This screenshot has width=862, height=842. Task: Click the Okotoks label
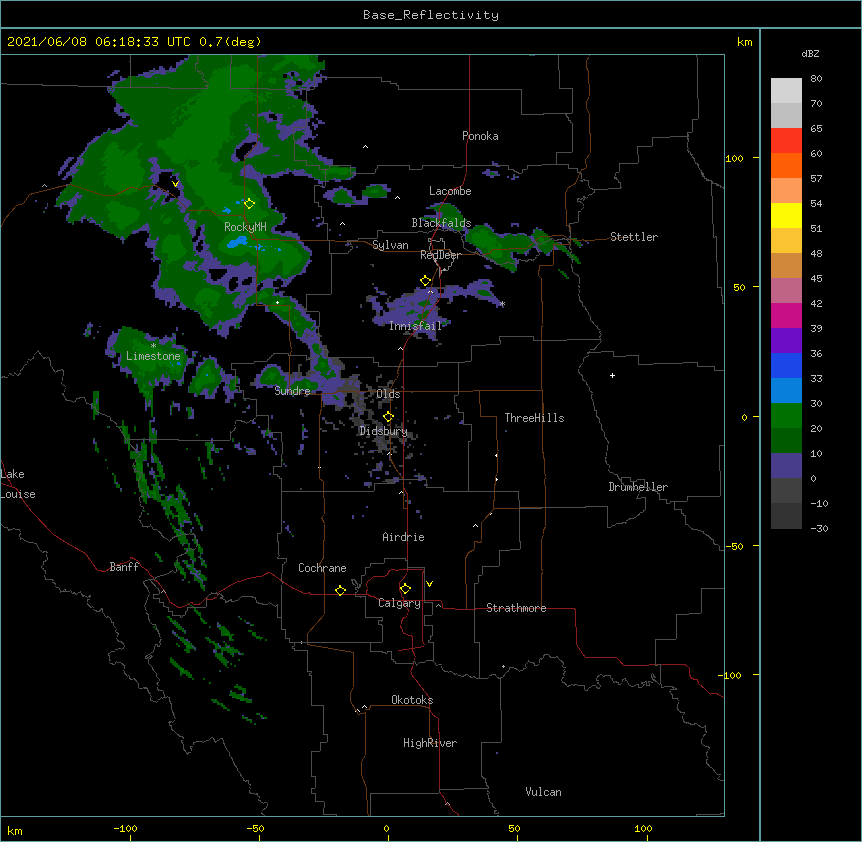[x=412, y=700]
